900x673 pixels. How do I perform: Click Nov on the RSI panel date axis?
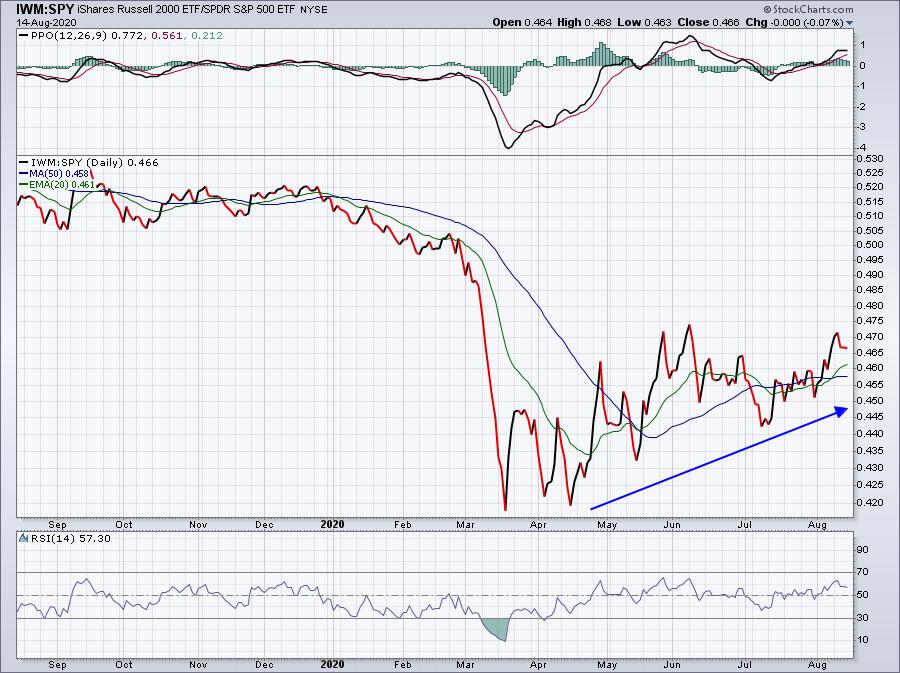[198, 665]
